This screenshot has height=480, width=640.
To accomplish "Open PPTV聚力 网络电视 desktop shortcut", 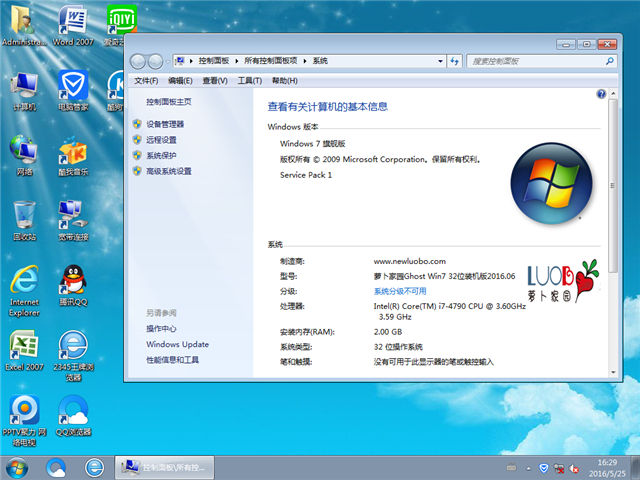I will coord(24,420).
